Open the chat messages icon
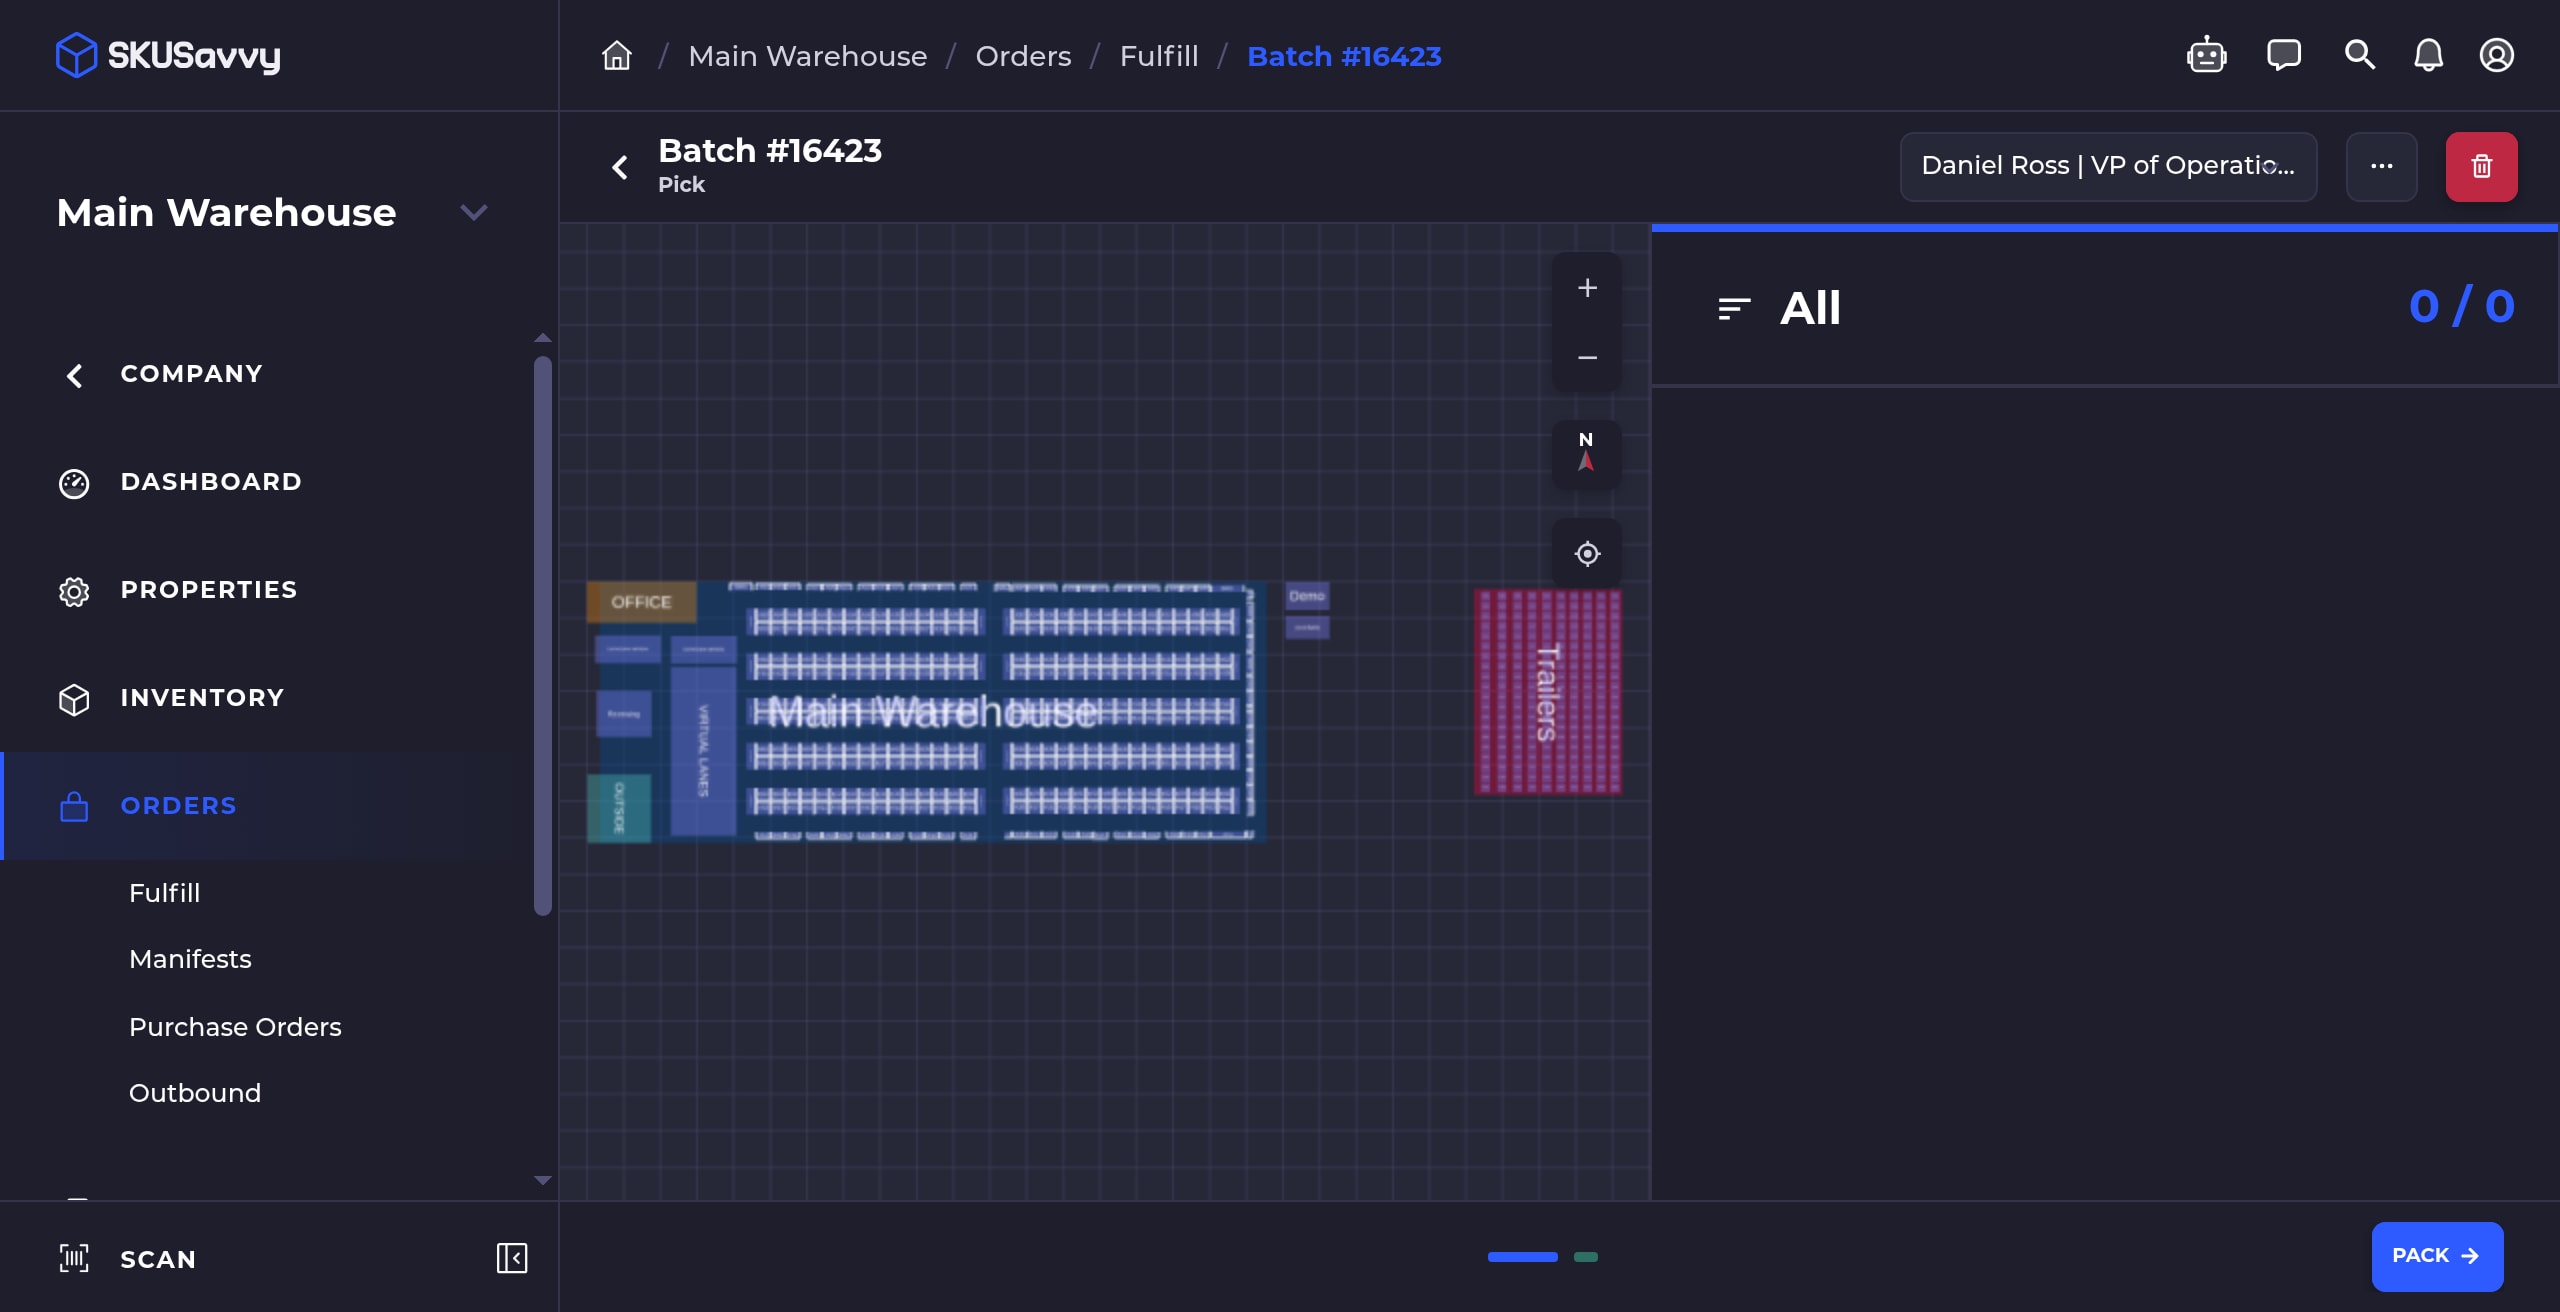2560x1312 pixels. 2284,55
